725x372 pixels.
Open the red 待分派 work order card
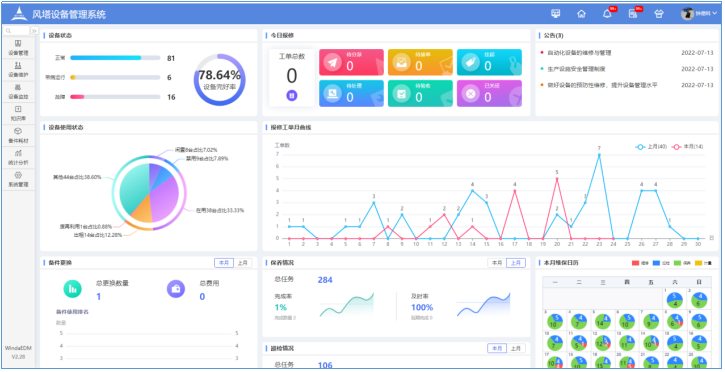[x=351, y=62]
